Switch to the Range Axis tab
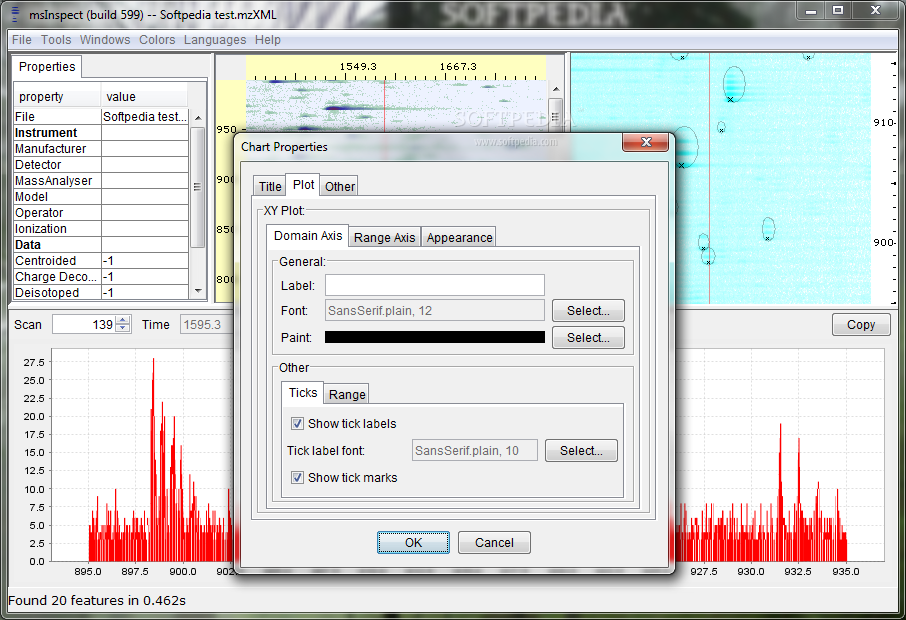The height and width of the screenshot is (620, 906). click(x=384, y=237)
